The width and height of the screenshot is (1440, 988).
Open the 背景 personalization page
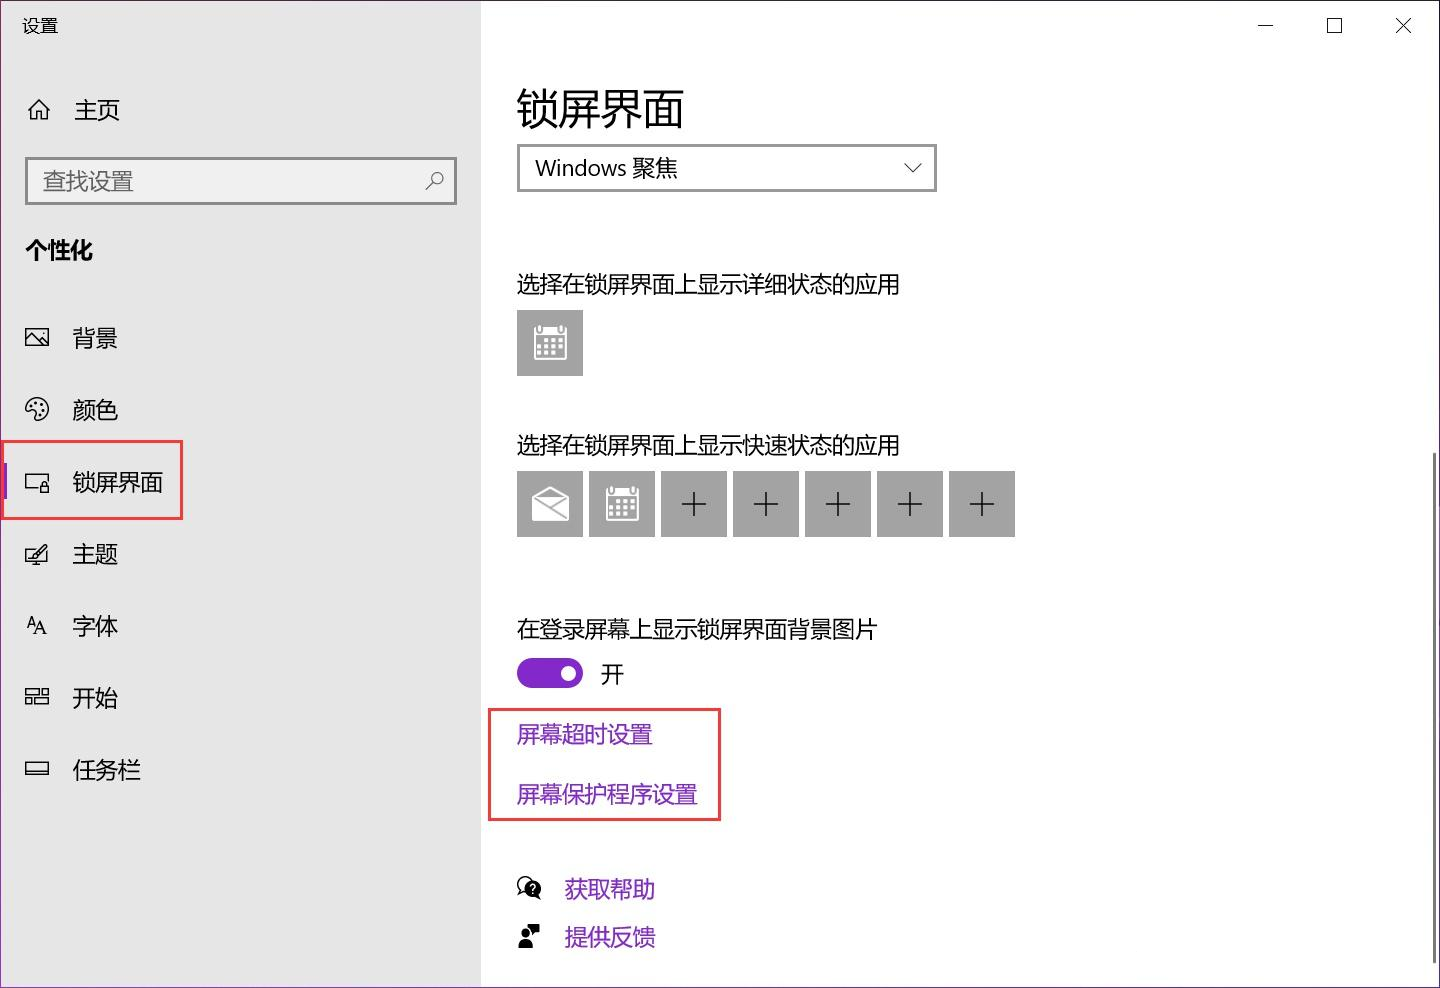pyautogui.click(x=240, y=338)
